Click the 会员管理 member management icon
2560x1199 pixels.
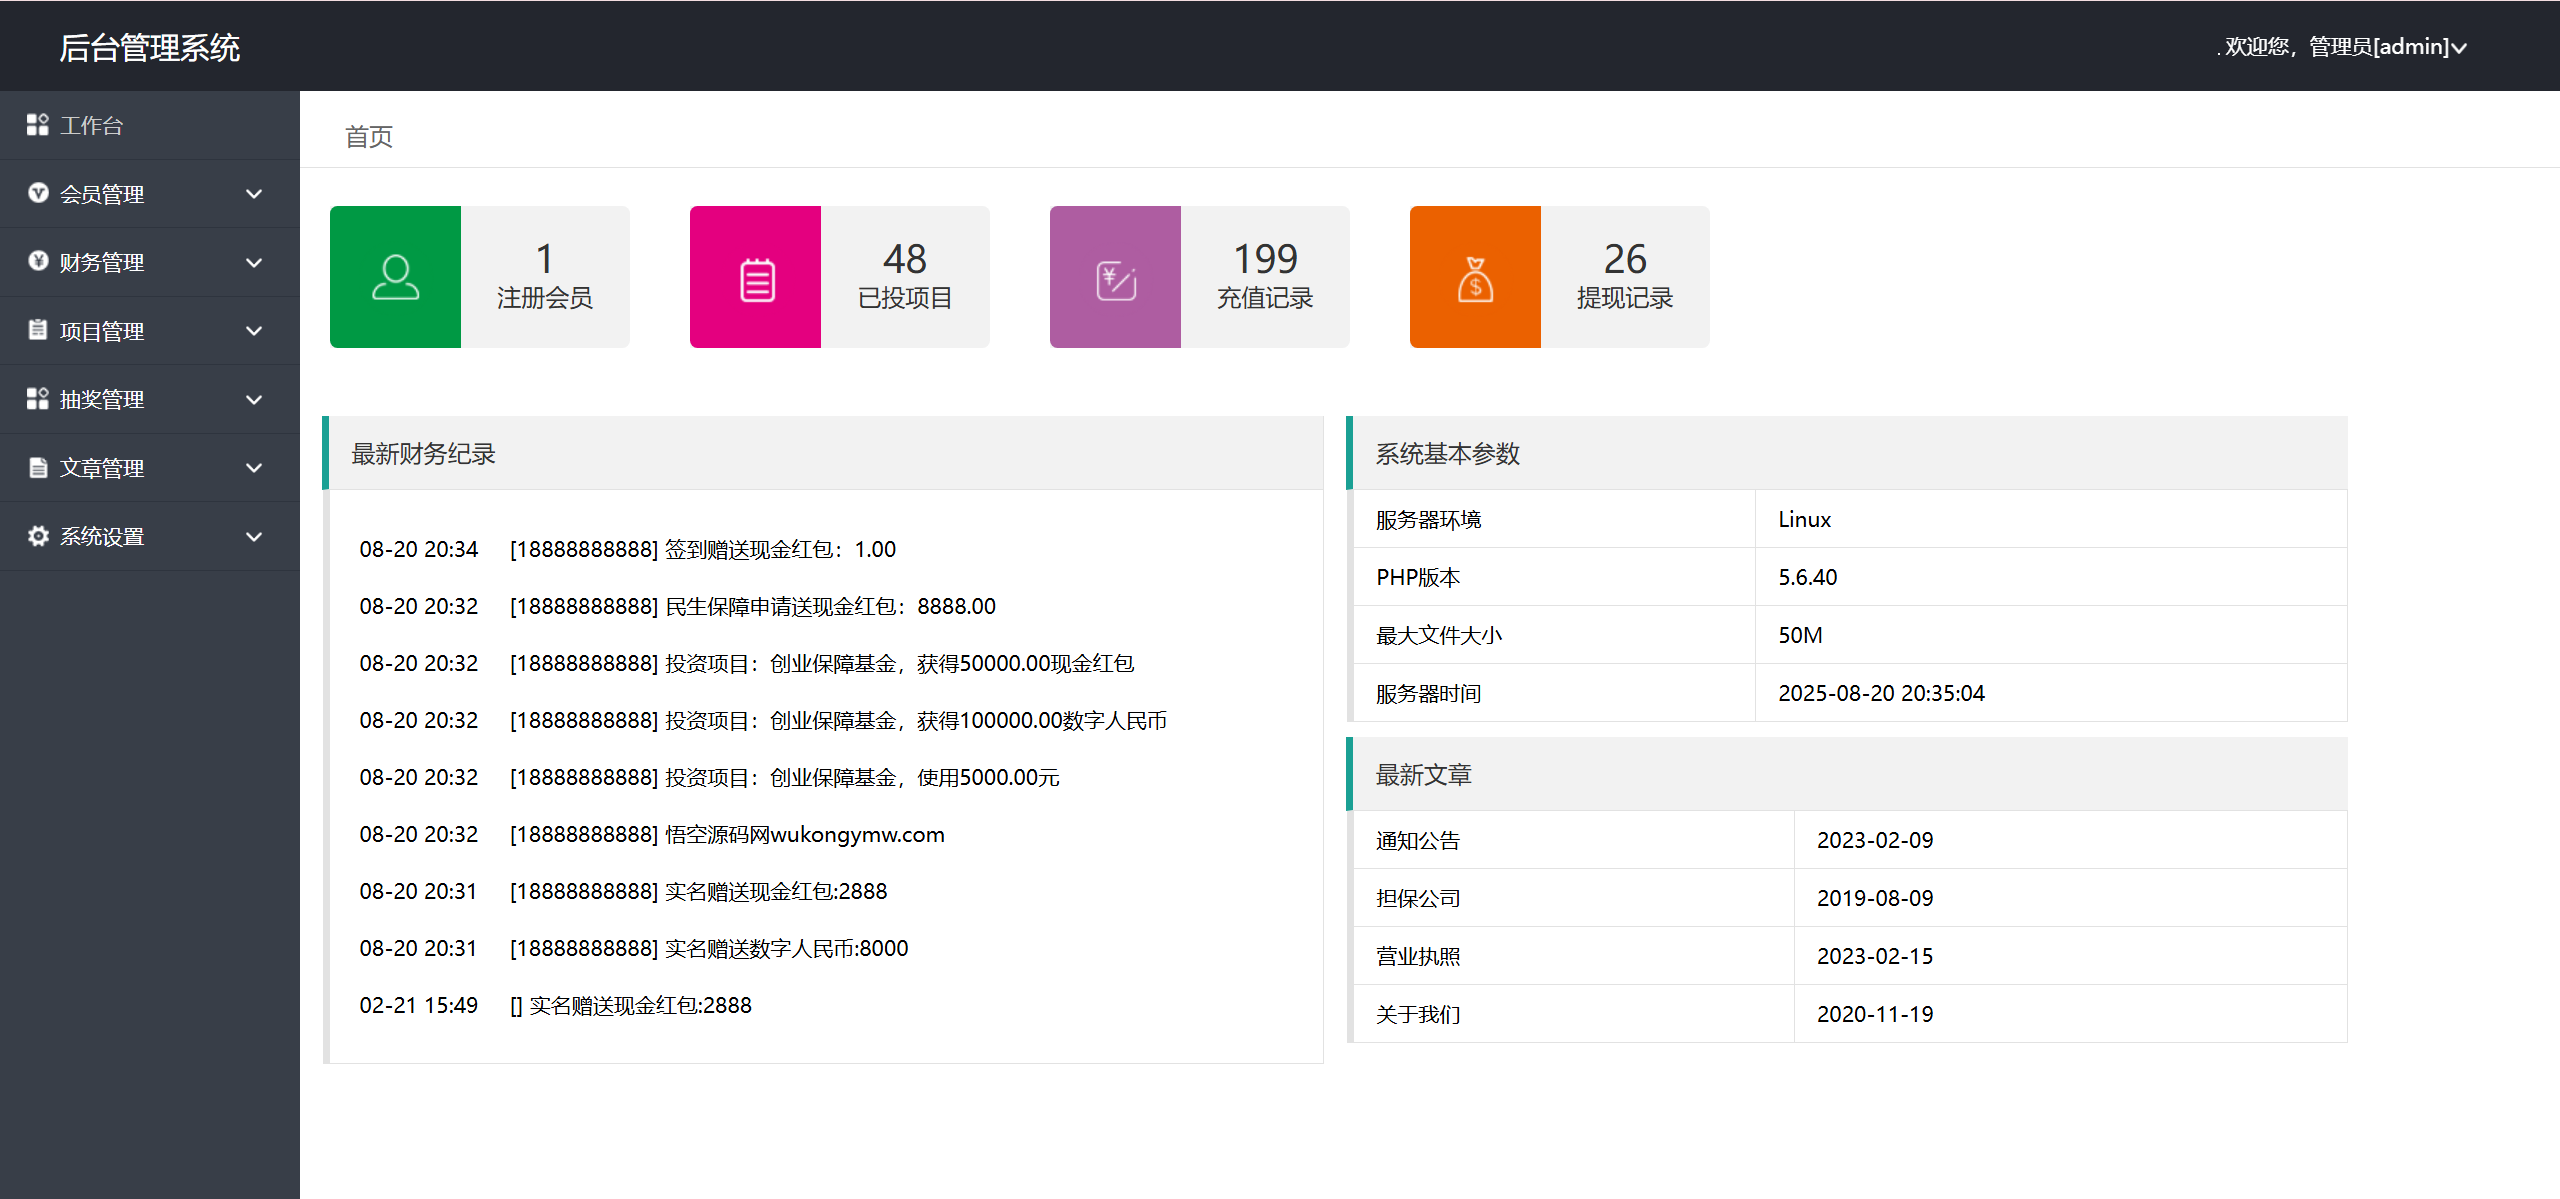[x=38, y=193]
